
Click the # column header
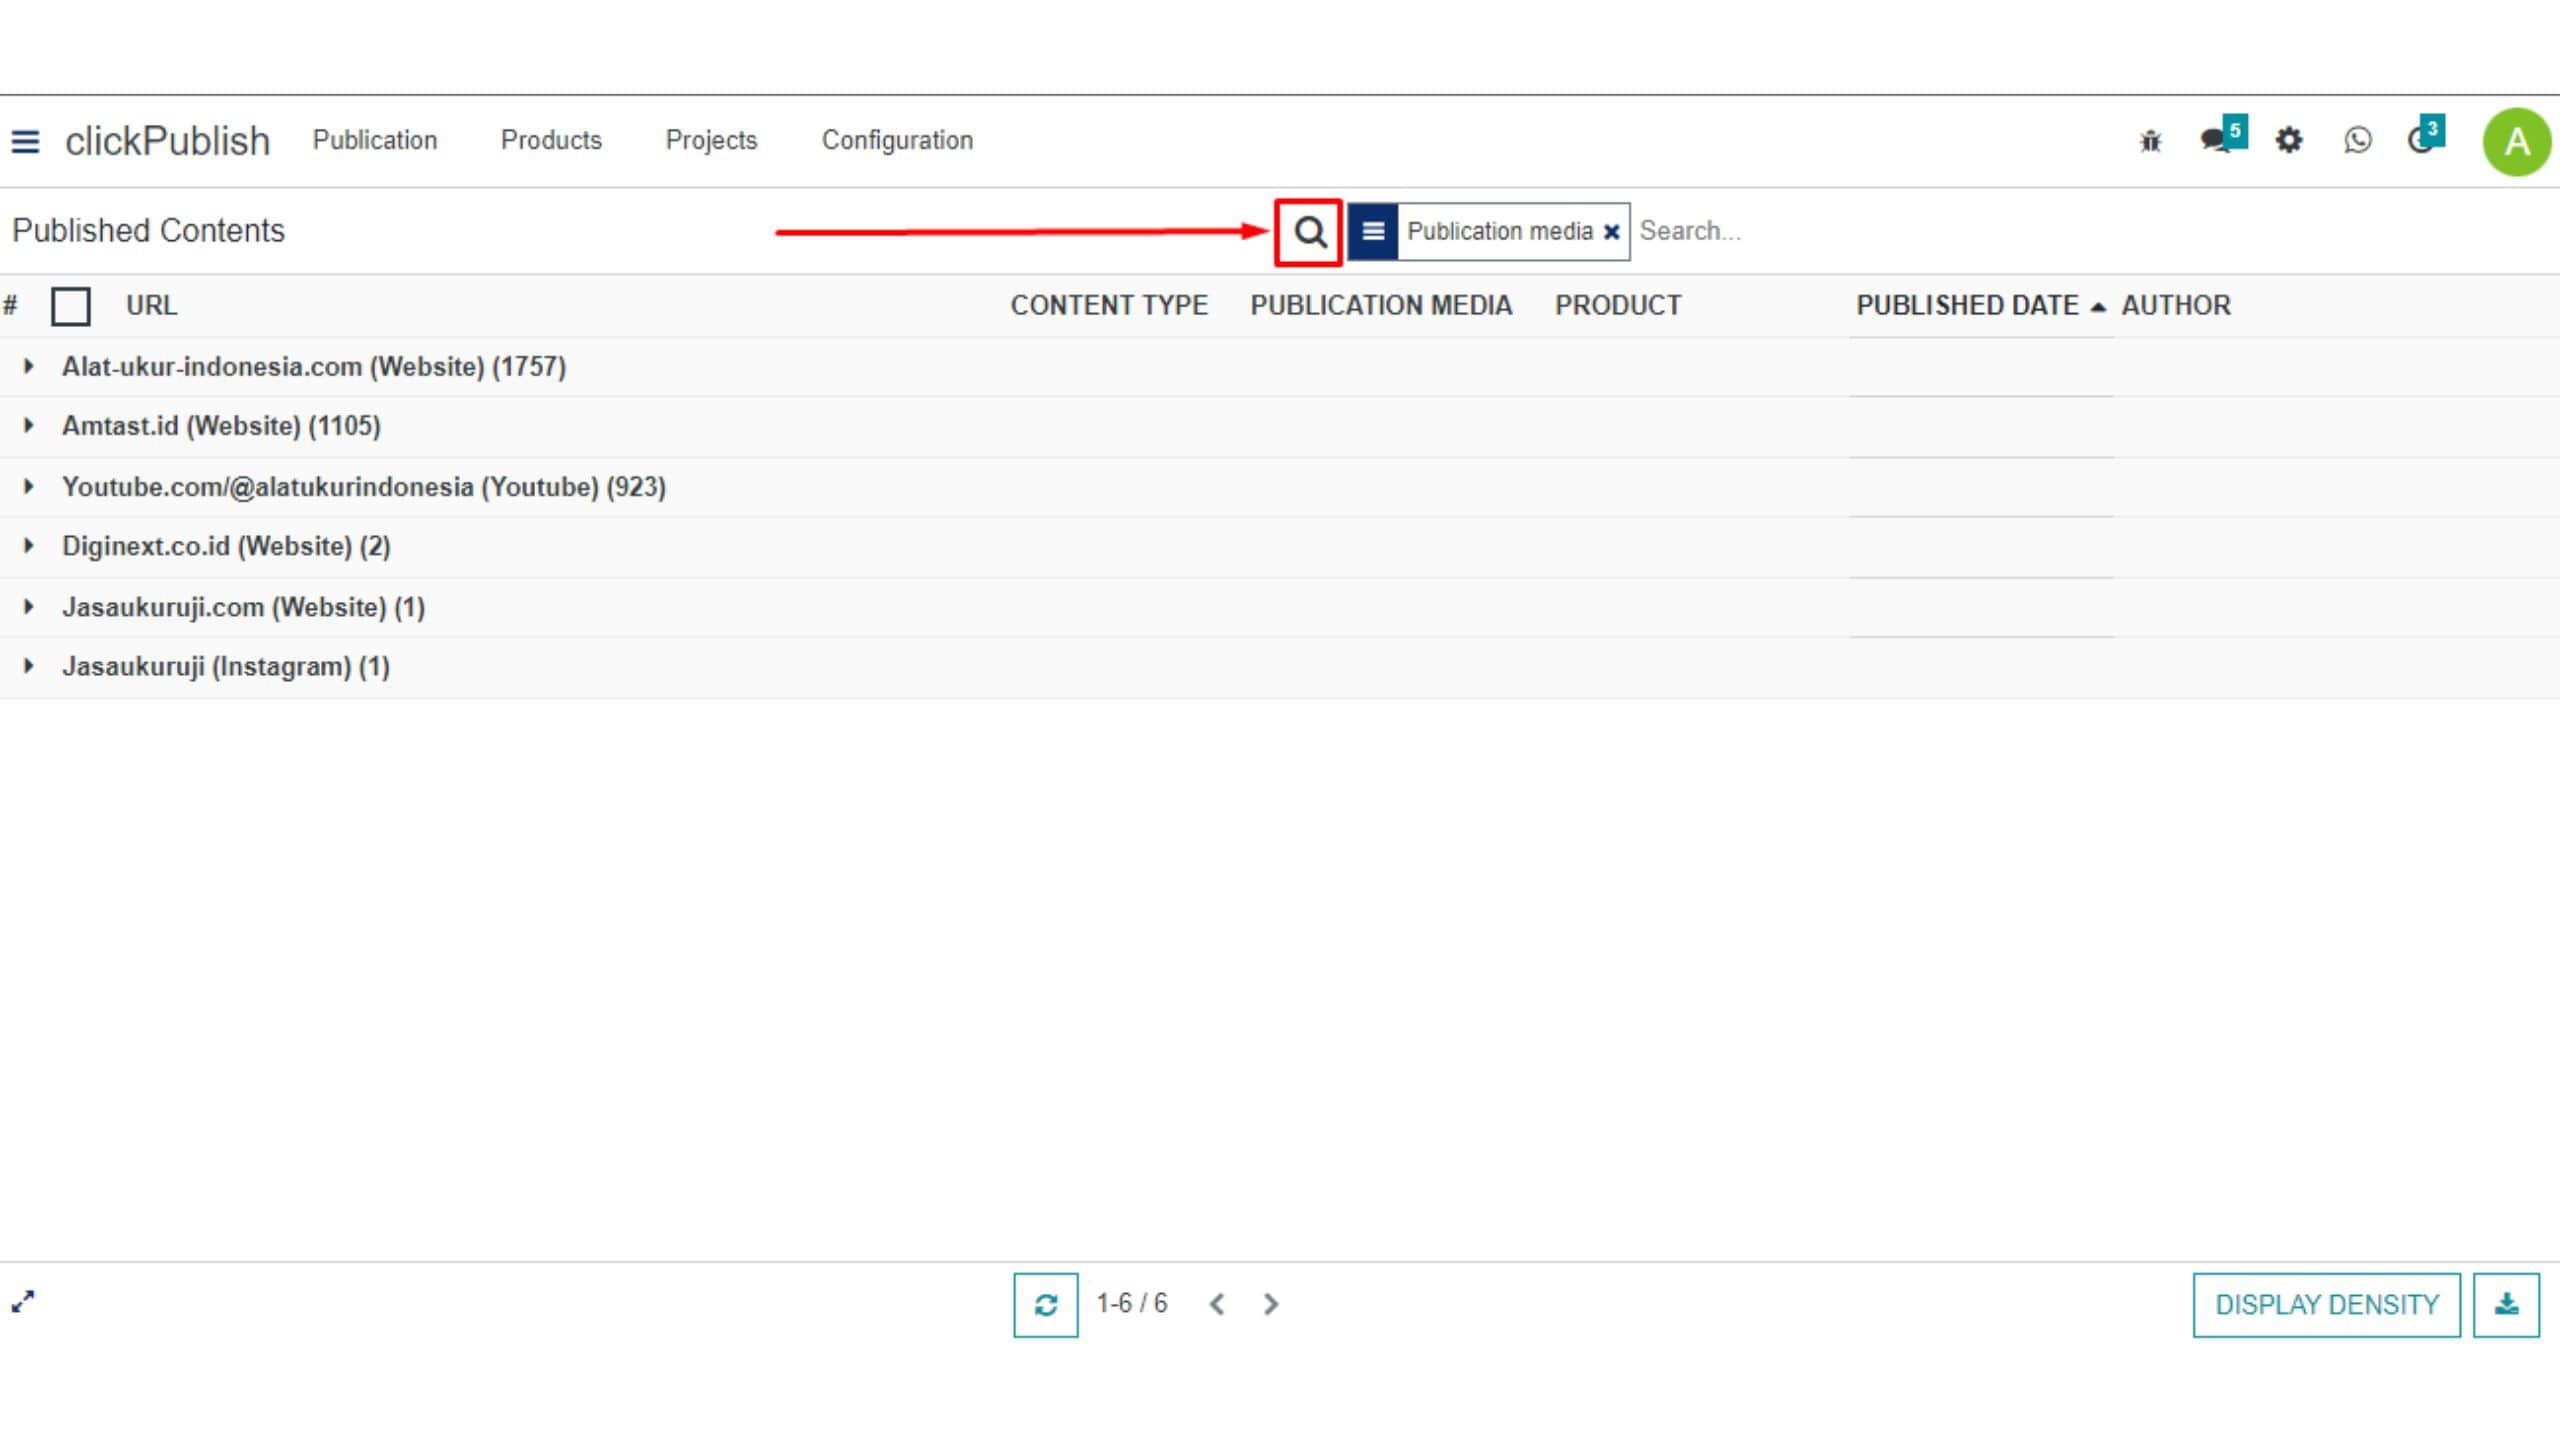click(x=10, y=305)
